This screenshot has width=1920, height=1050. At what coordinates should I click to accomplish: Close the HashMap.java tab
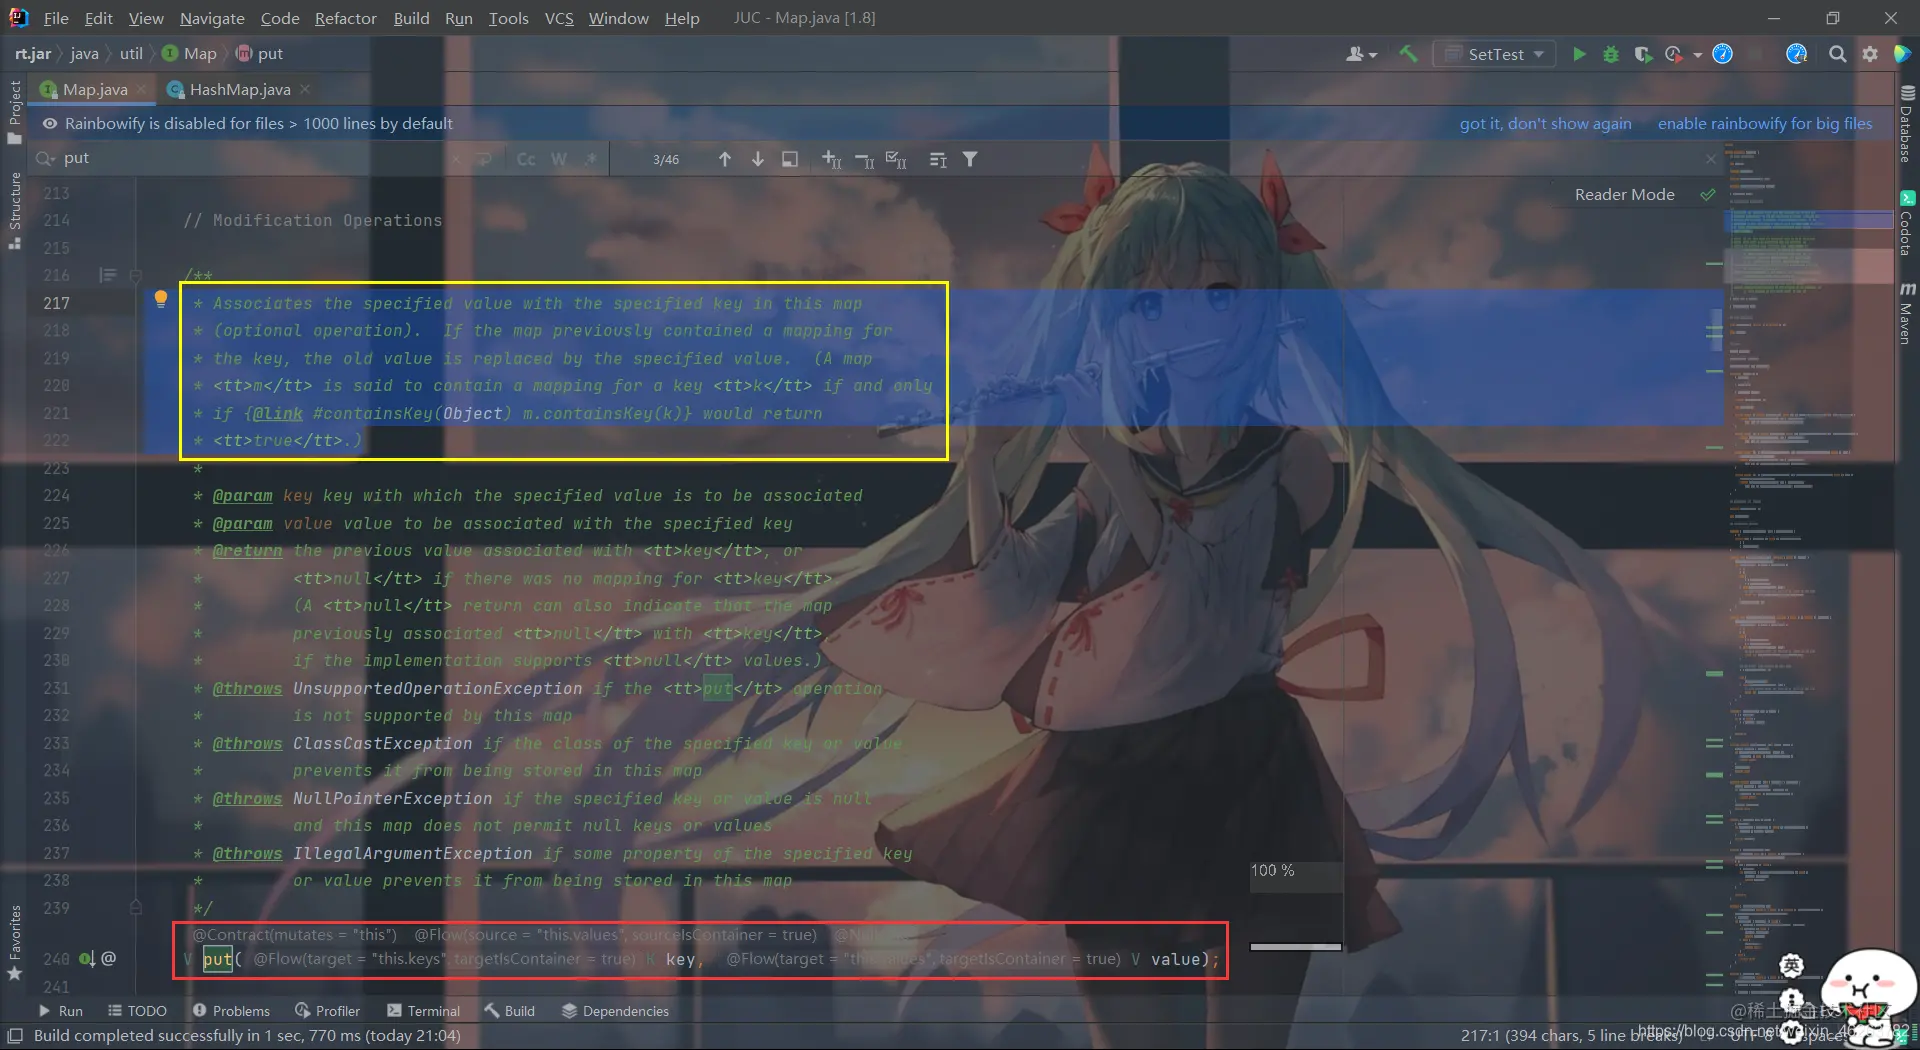(305, 89)
